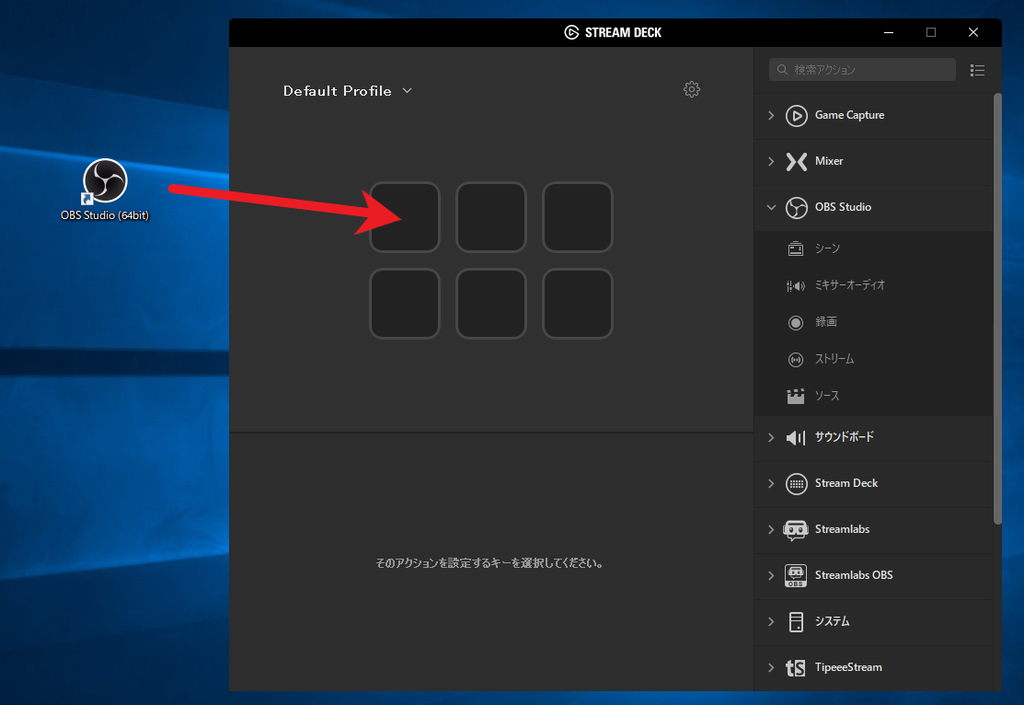Select the bottom-left Stream Deck key
This screenshot has height=705, width=1024.
click(x=405, y=304)
